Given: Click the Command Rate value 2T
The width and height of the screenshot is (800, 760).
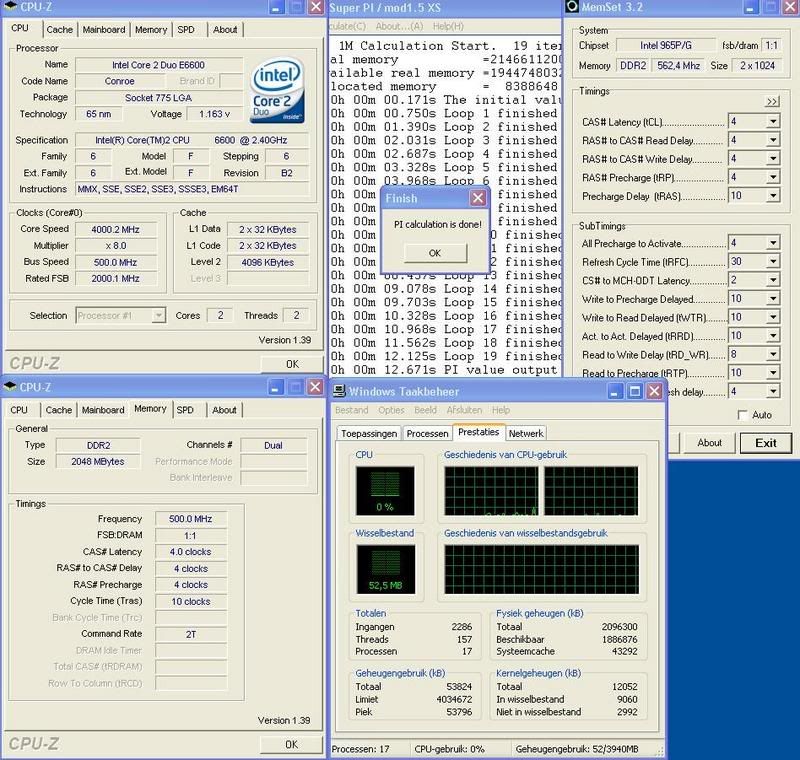Looking at the screenshot, I should point(190,634).
